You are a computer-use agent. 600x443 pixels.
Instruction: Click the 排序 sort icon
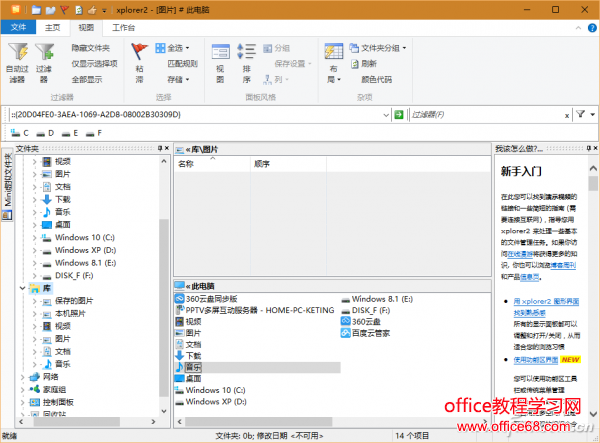pos(246,51)
